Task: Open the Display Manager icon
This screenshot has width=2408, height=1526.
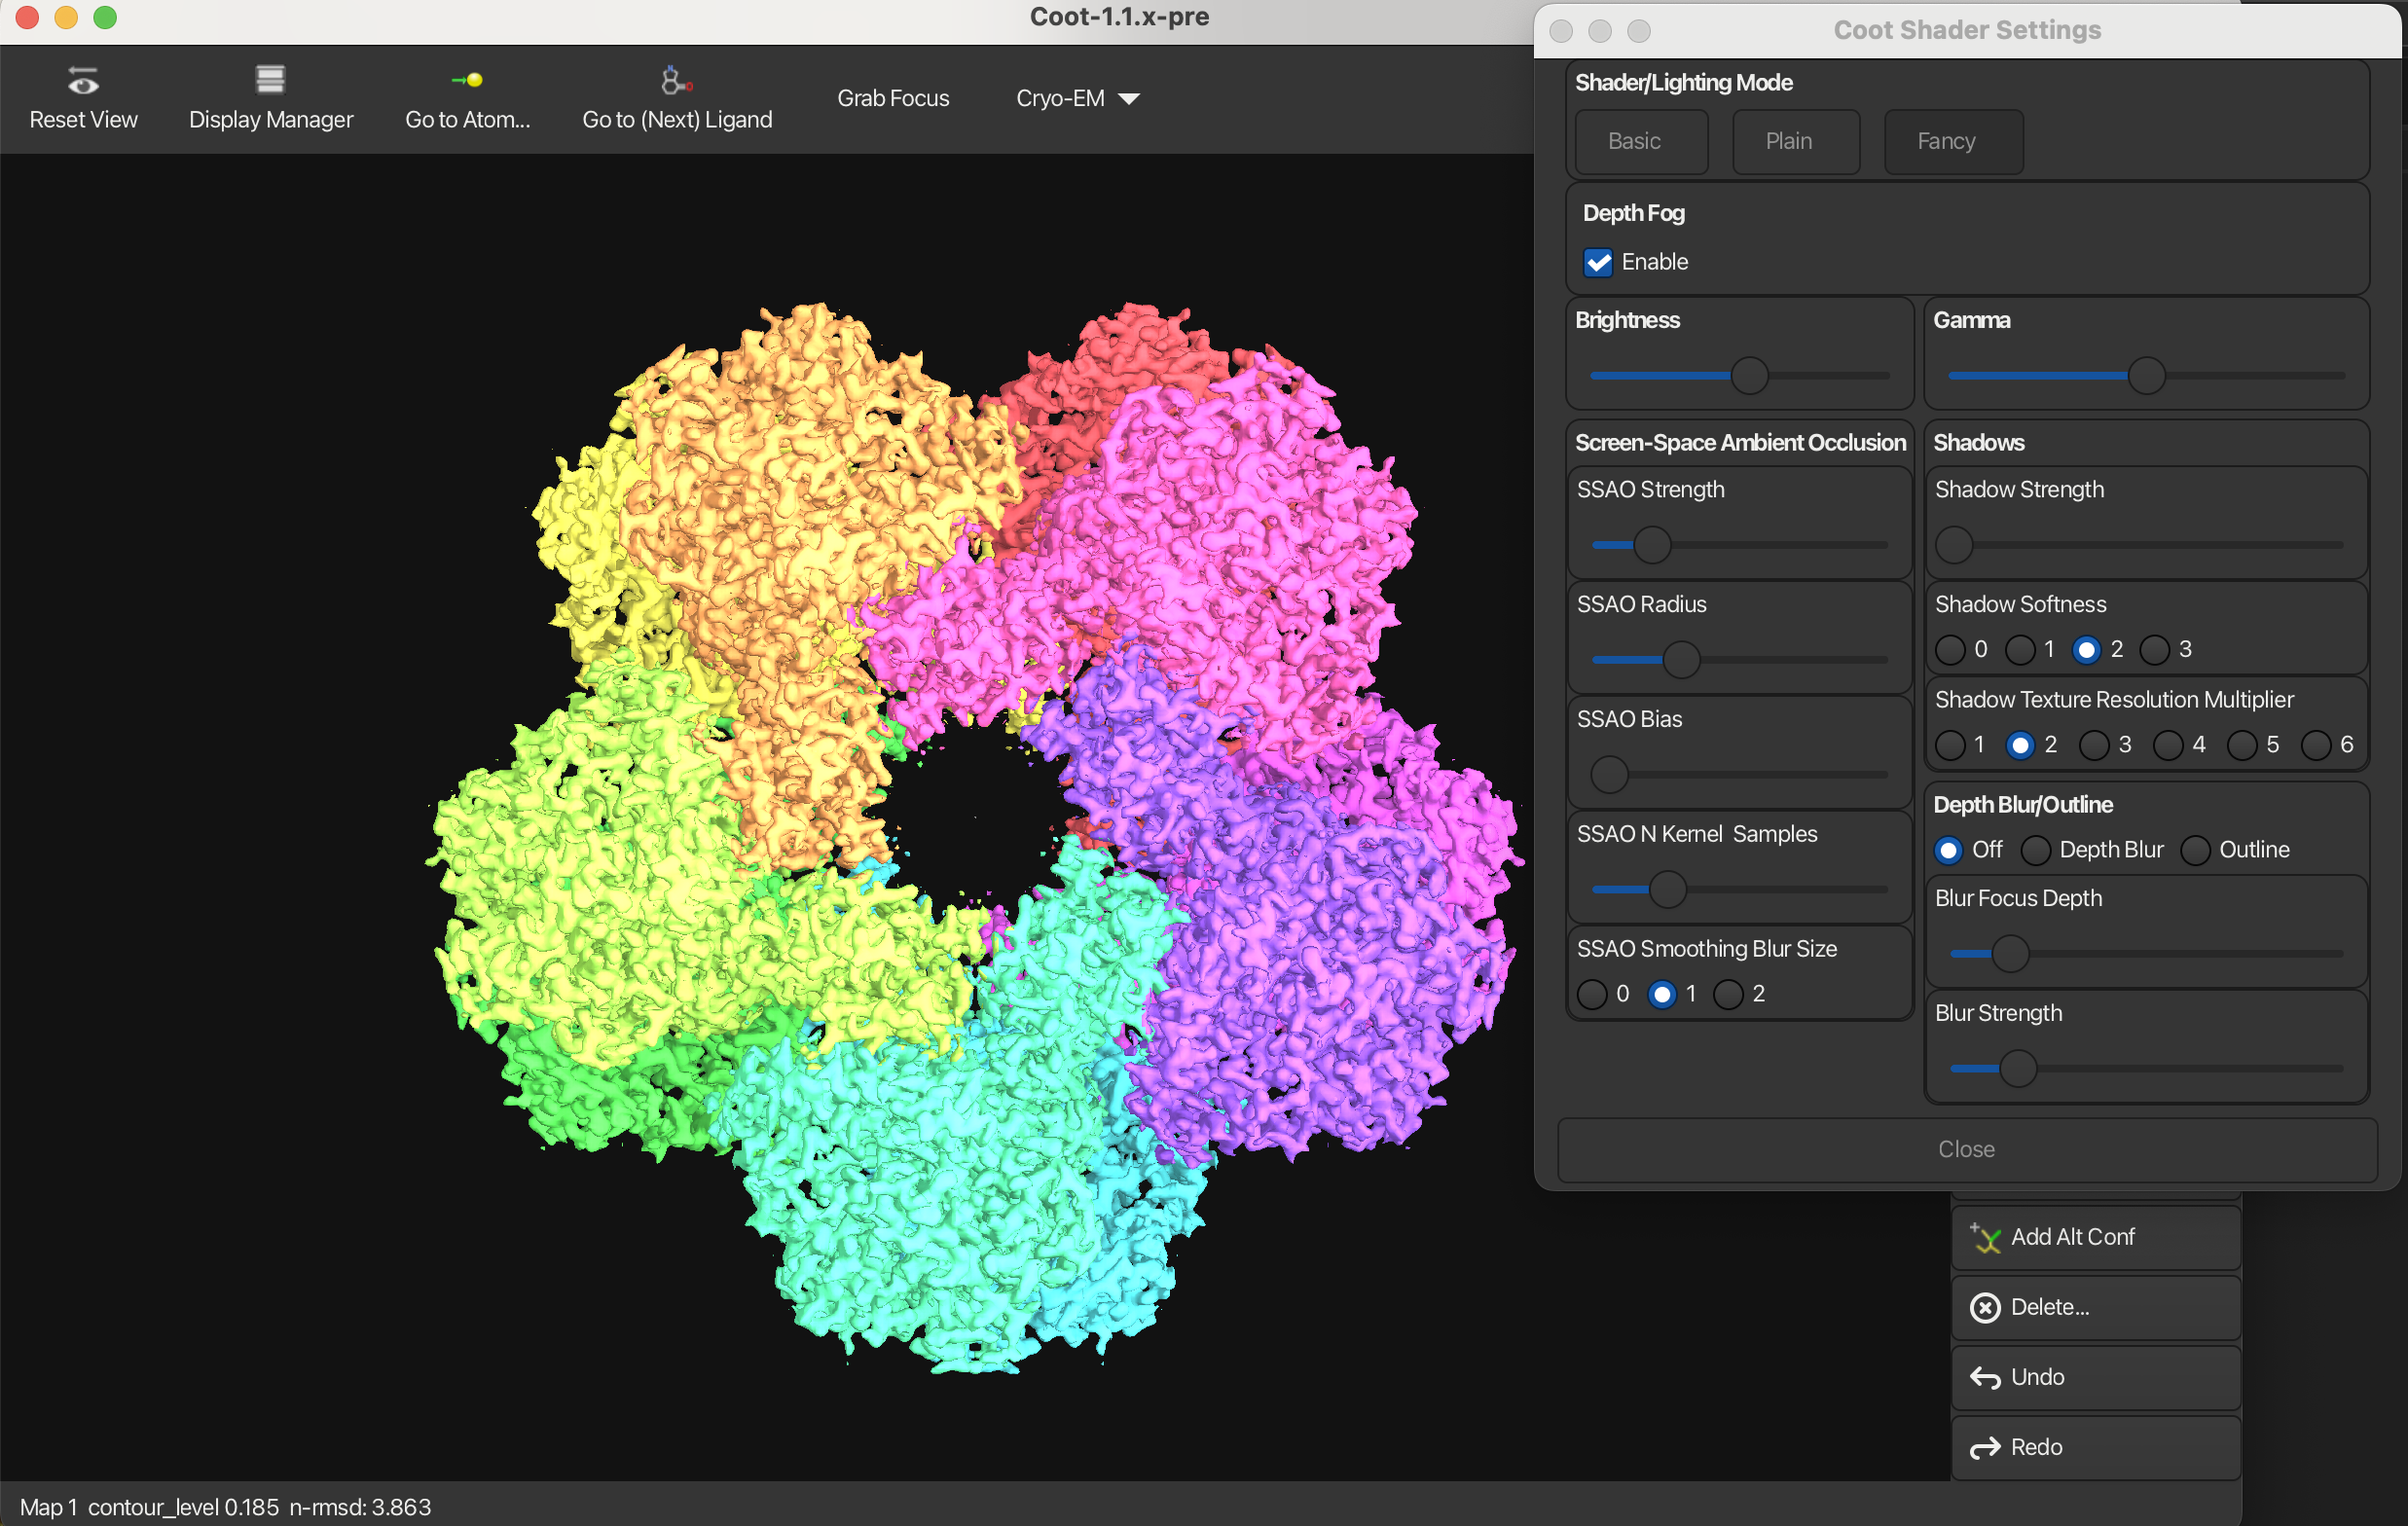Action: tap(270, 79)
